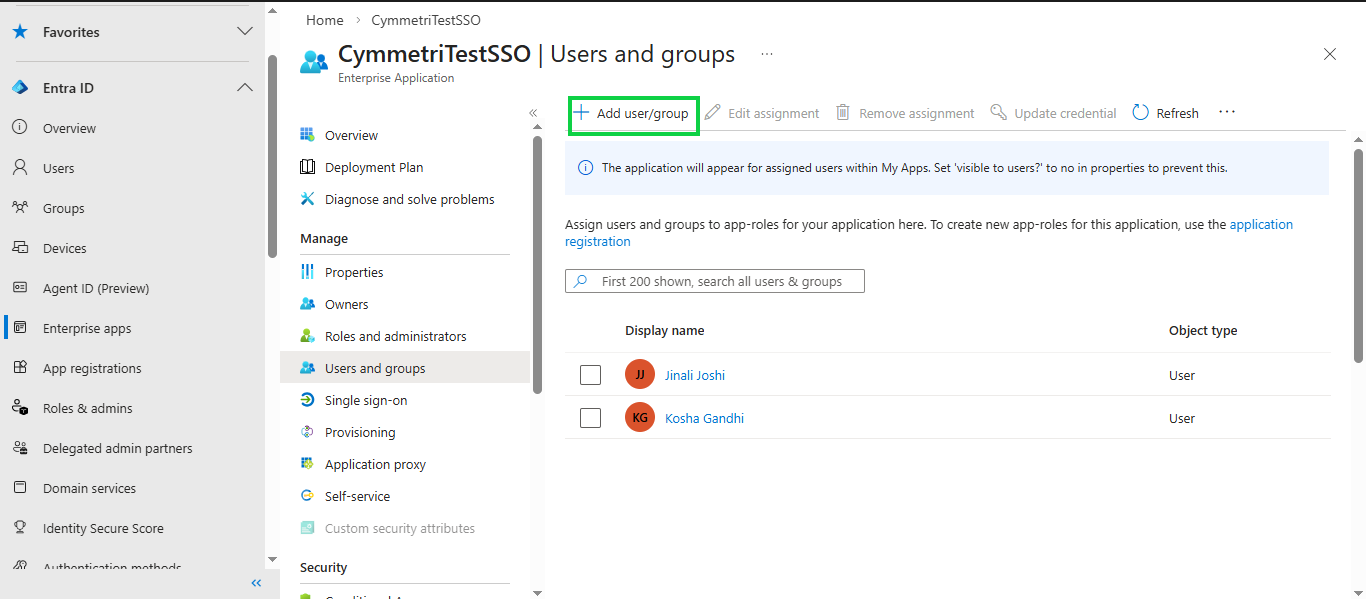
Task: Click the resource menu vertical scrollbar
Action: click(x=537, y=265)
